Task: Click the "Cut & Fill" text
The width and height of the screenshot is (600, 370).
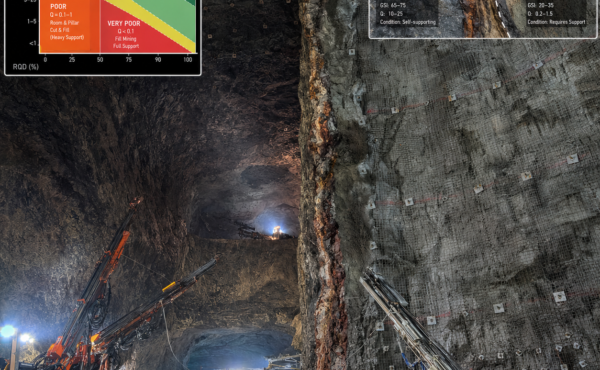Action: click(59, 30)
